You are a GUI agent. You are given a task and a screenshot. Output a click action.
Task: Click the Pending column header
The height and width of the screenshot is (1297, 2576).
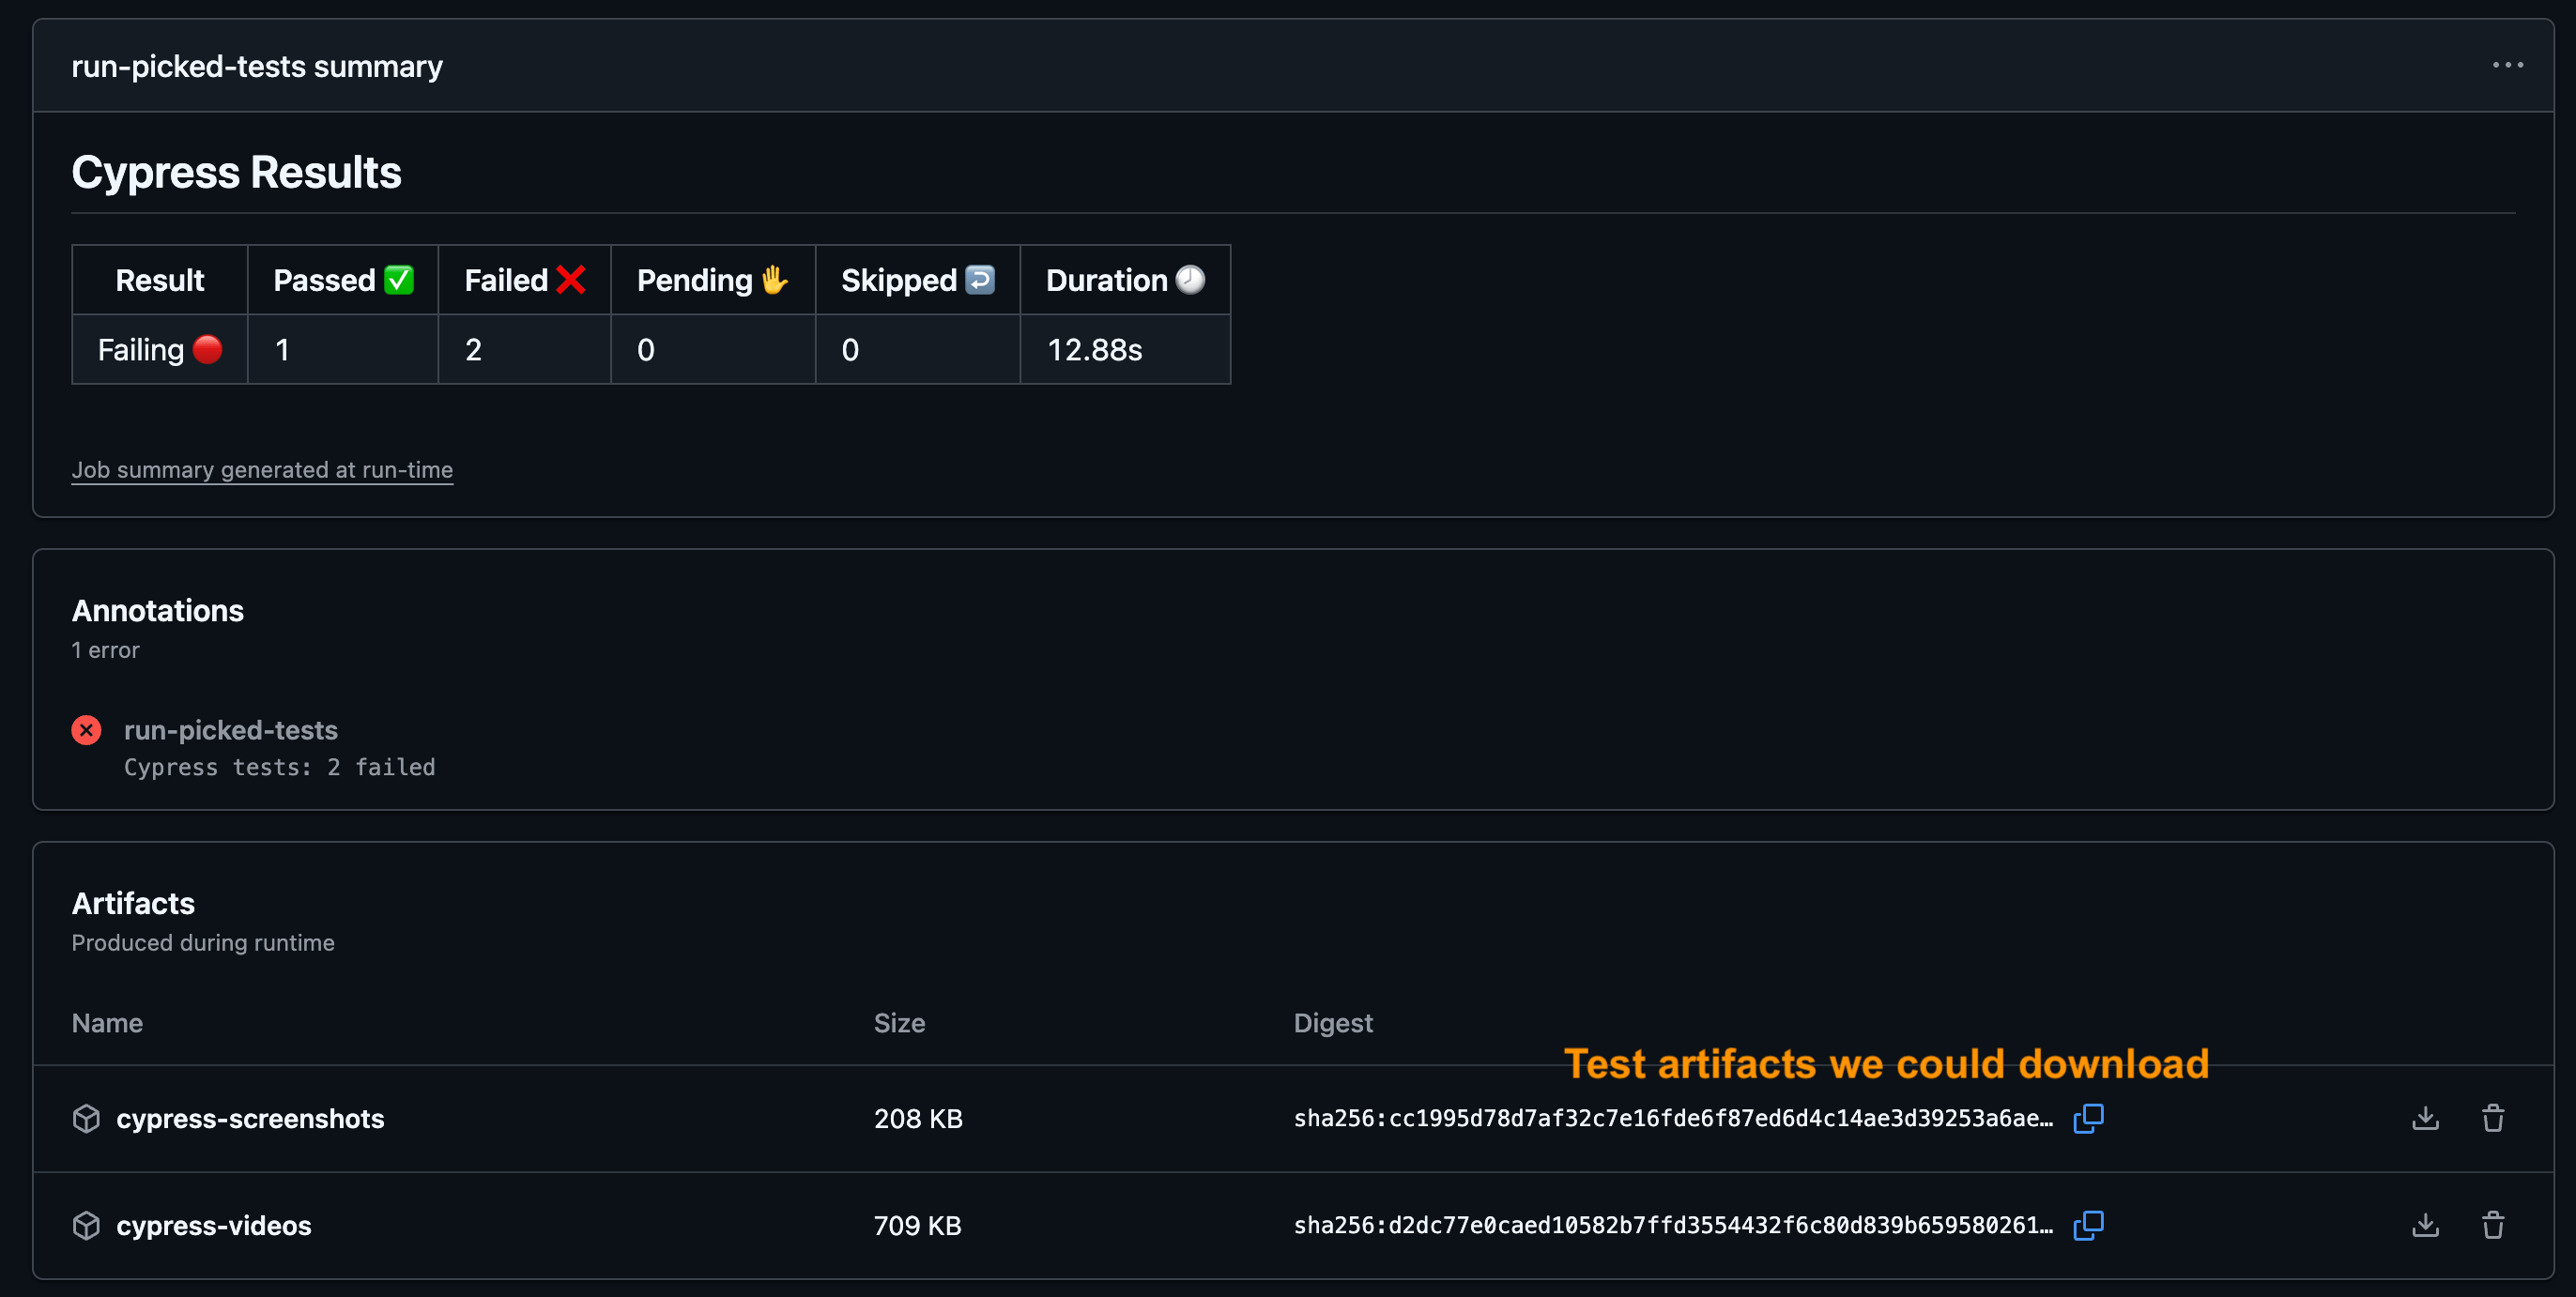point(713,280)
